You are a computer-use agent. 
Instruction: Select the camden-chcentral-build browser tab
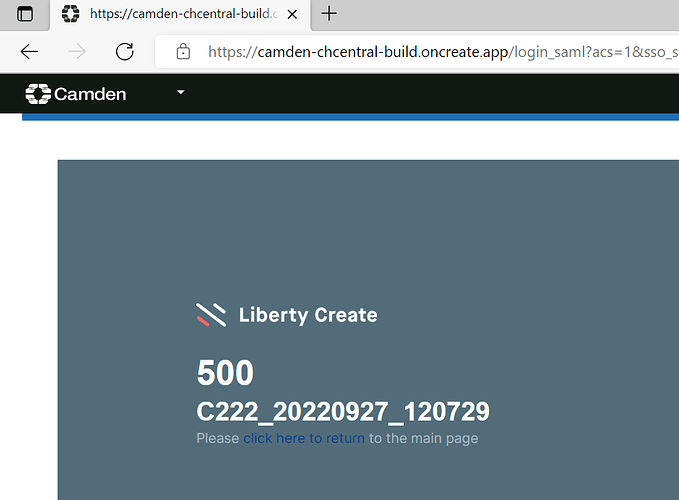tap(180, 14)
